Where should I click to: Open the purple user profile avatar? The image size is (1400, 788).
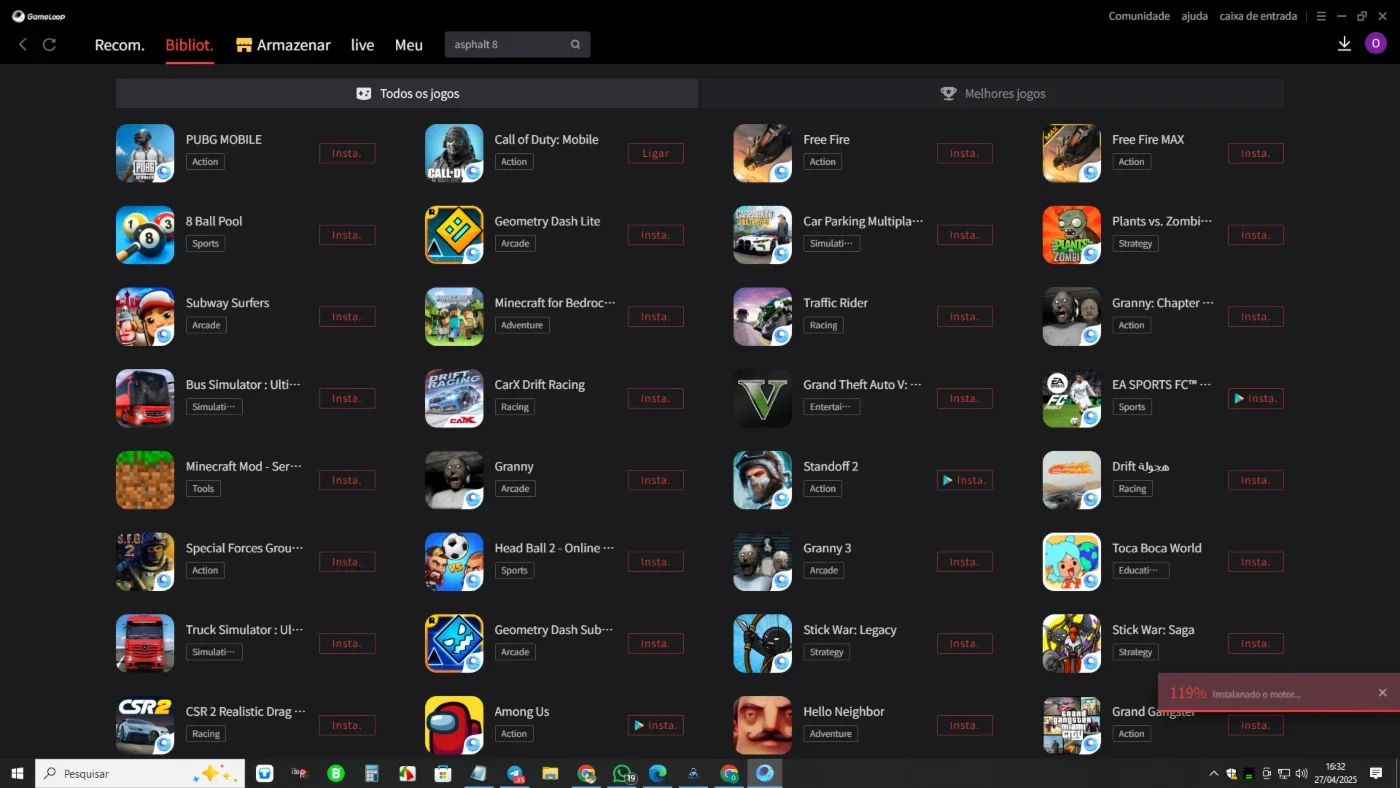[1376, 43]
